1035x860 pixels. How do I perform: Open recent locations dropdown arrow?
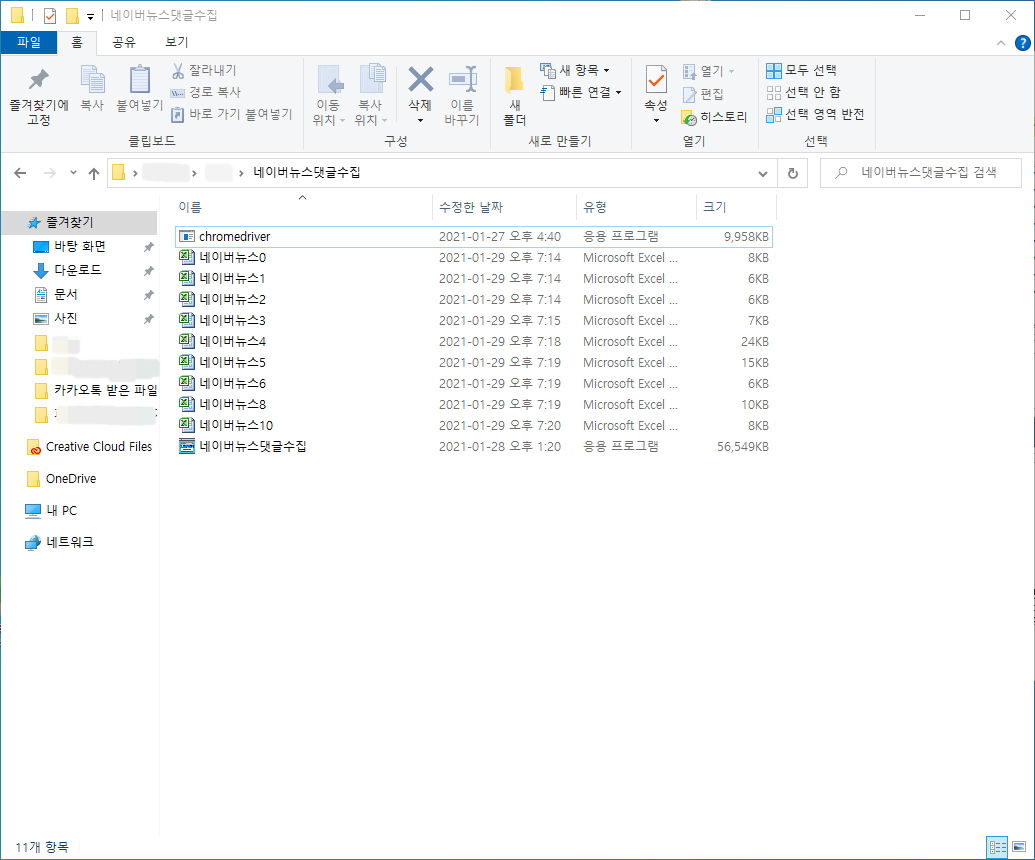pos(73,173)
